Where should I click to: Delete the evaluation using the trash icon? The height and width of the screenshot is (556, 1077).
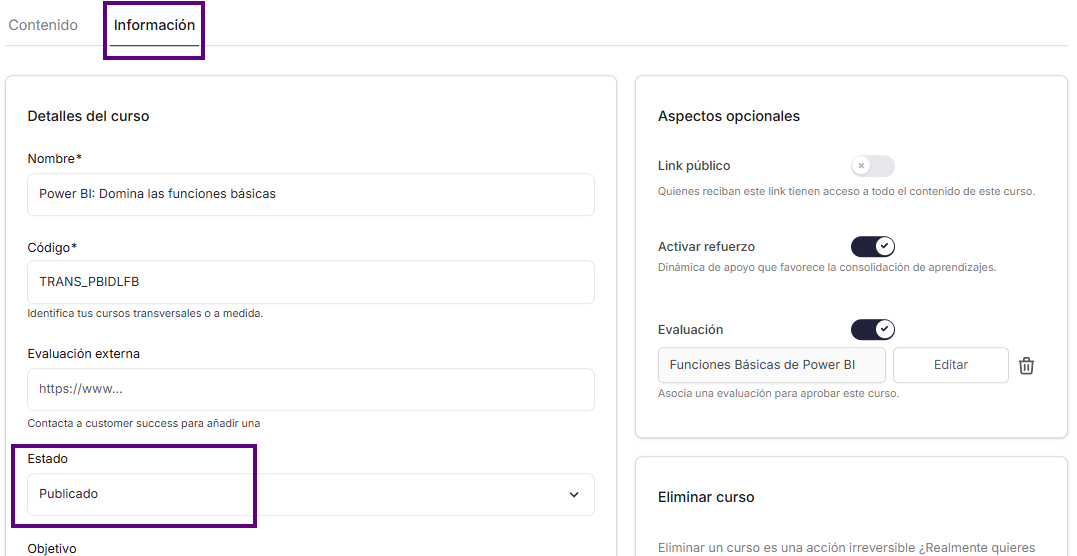tap(1026, 366)
